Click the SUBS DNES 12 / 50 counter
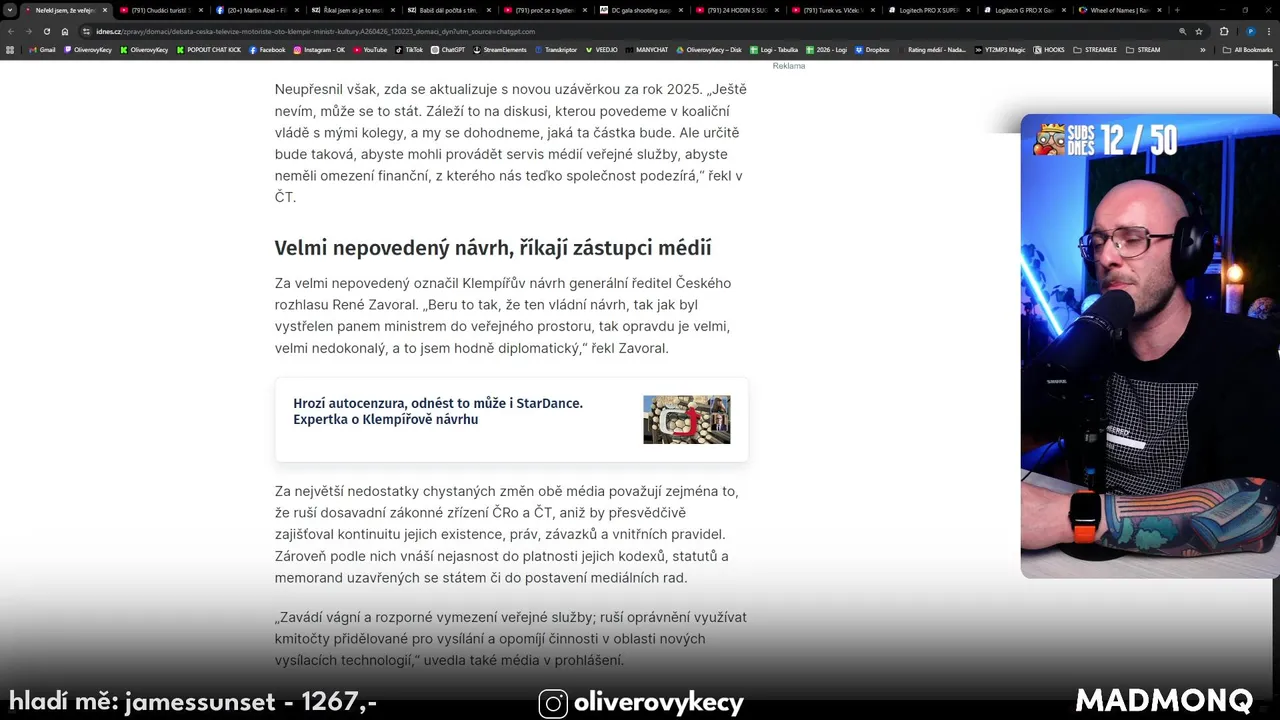 pyautogui.click(x=1106, y=140)
